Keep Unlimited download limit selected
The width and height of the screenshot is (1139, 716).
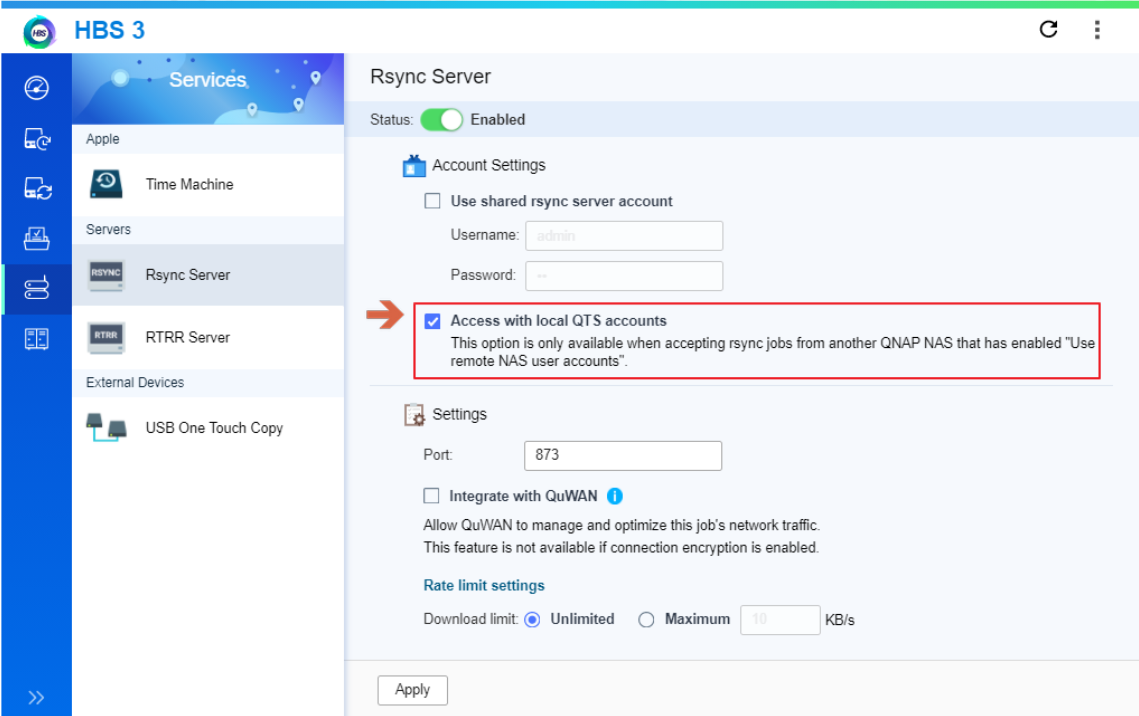[x=535, y=619]
